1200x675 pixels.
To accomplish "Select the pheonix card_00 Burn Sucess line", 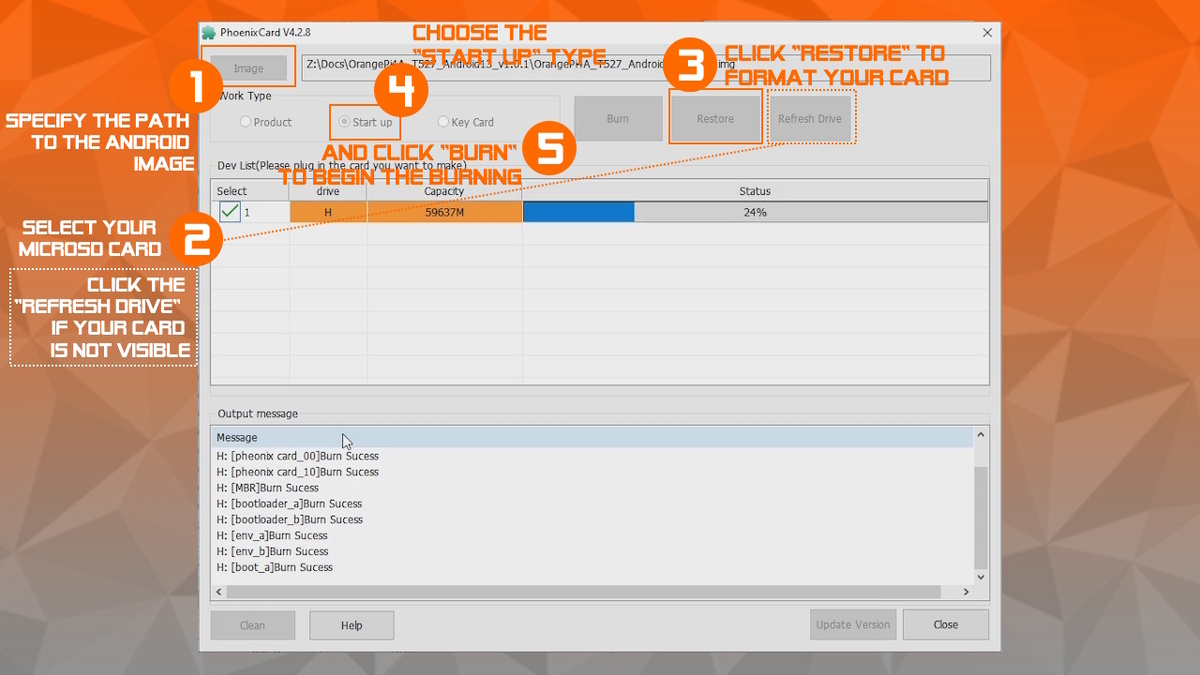I will pos(298,456).
